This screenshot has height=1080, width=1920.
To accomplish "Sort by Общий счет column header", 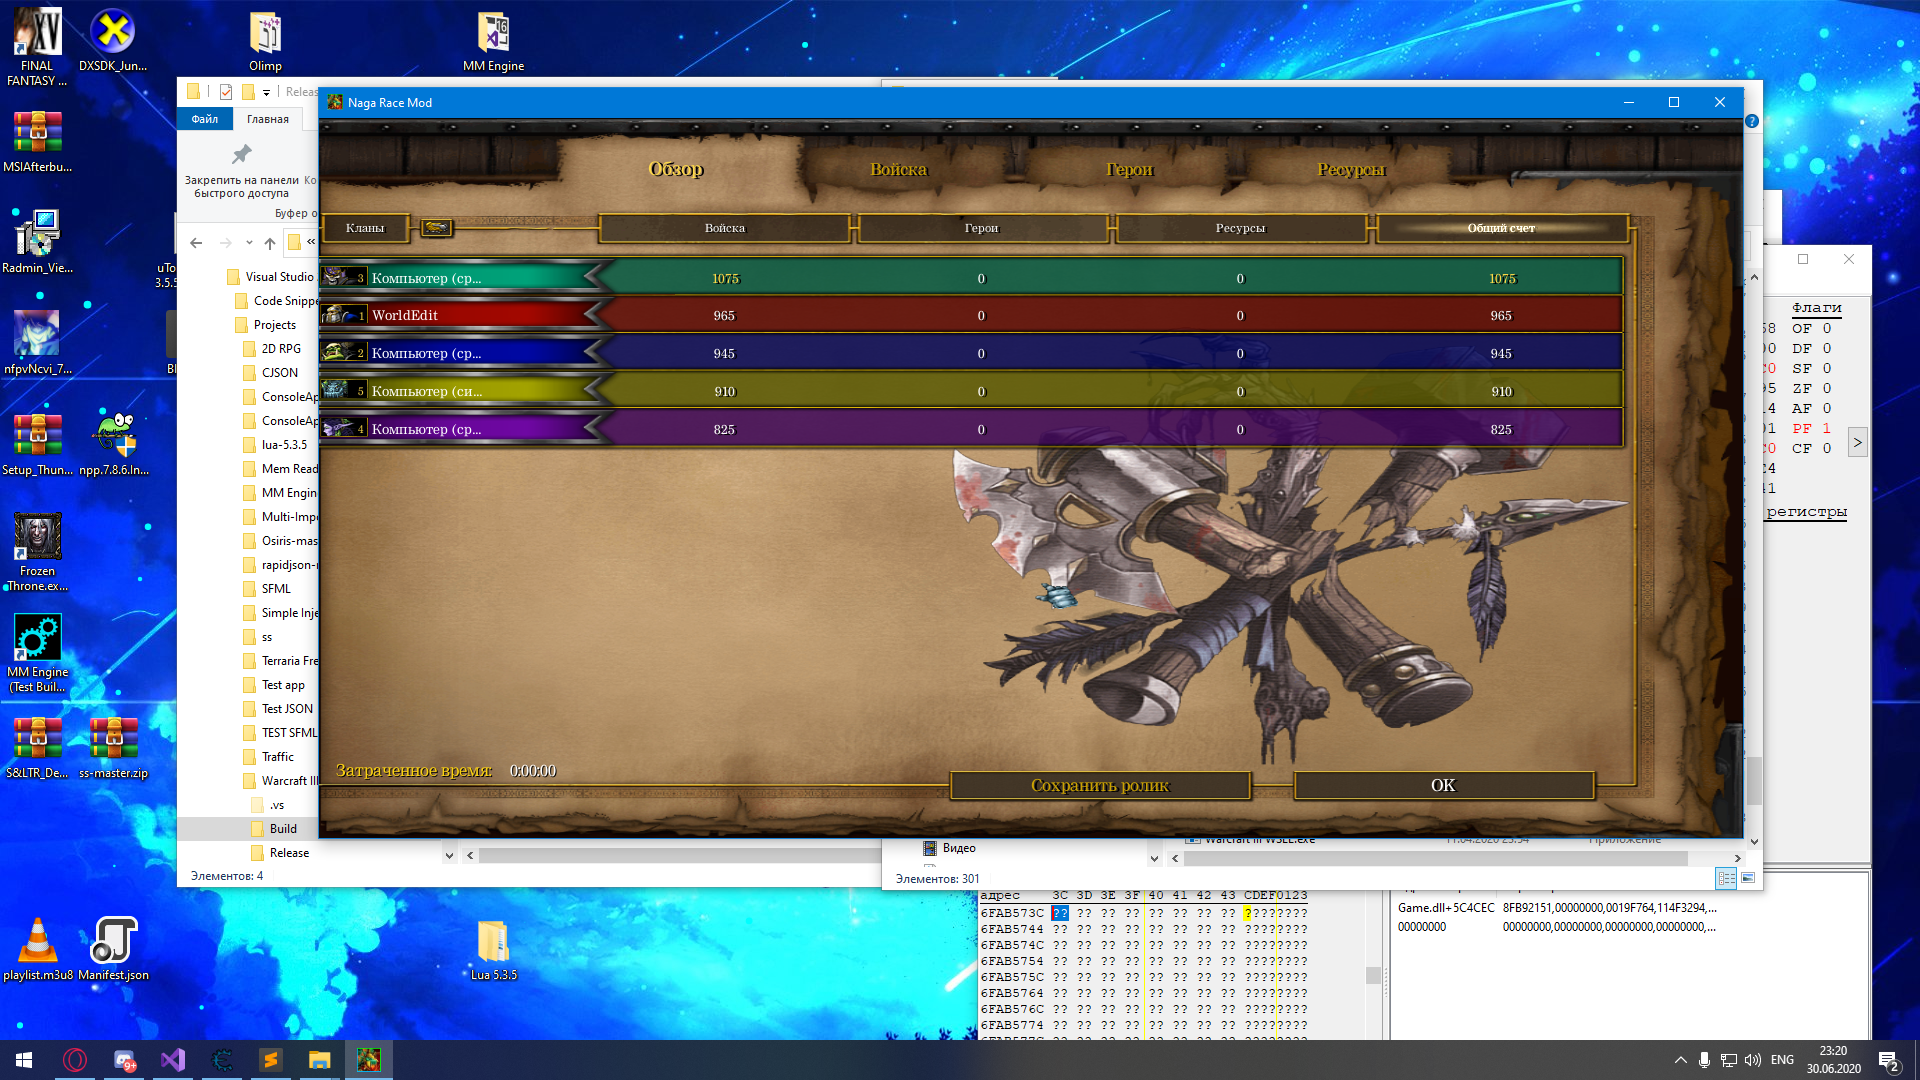I will (1500, 228).
